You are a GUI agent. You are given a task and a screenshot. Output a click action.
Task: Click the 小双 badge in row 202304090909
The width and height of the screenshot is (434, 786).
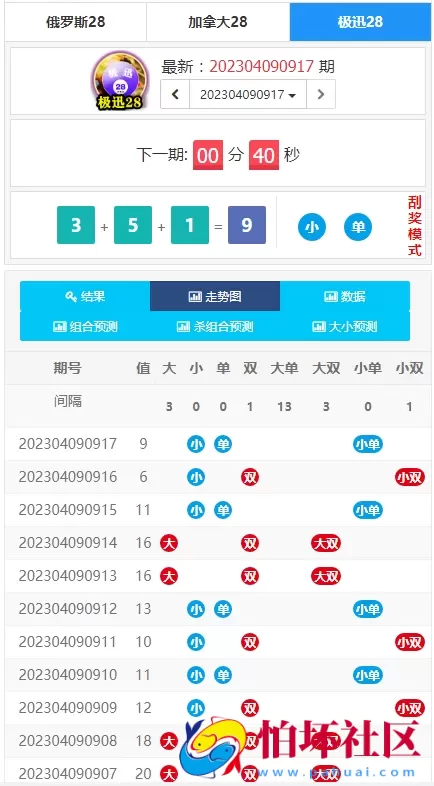click(x=409, y=708)
